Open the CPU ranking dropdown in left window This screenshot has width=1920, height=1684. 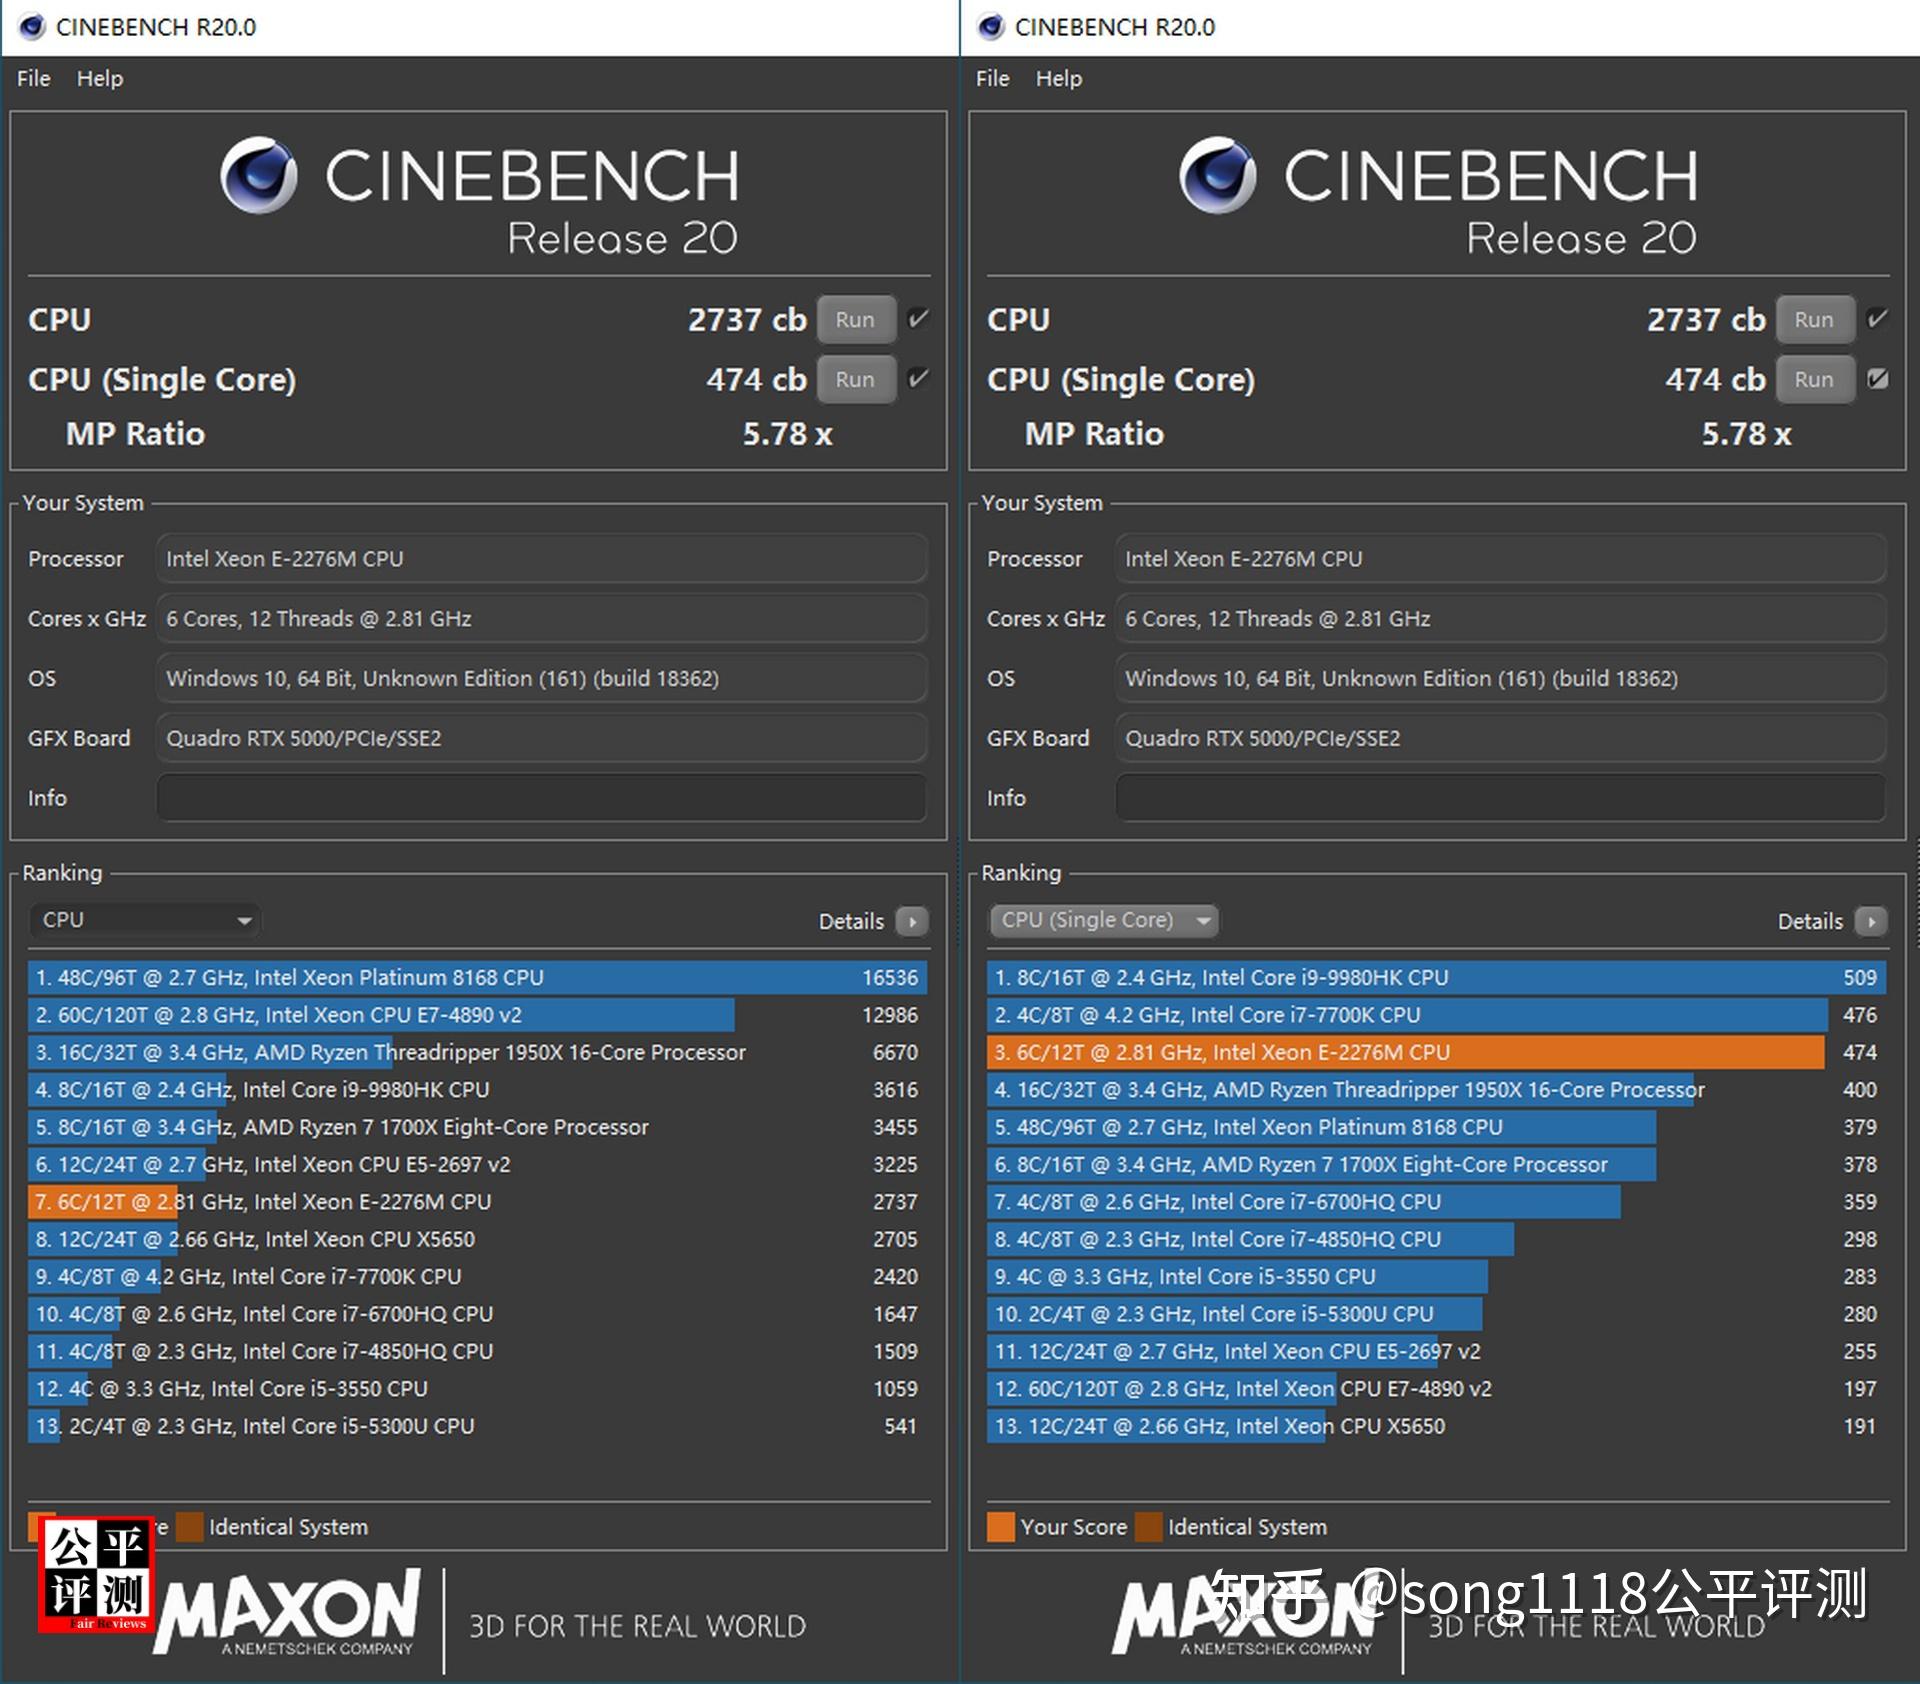[x=146, y=920]
